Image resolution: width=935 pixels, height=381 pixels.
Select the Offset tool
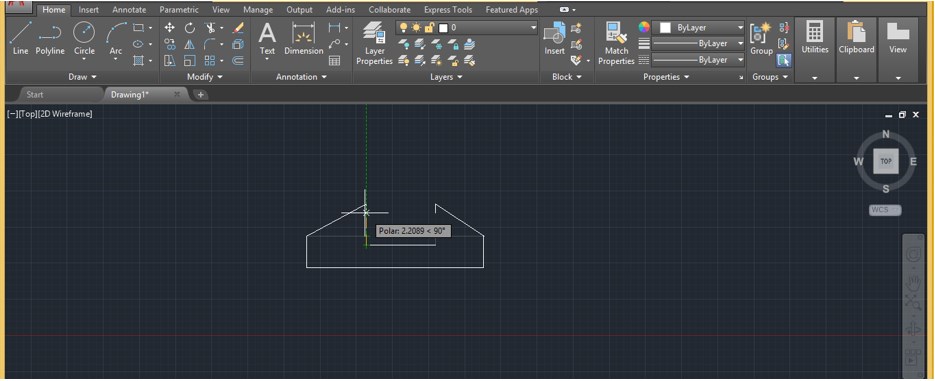238,60
